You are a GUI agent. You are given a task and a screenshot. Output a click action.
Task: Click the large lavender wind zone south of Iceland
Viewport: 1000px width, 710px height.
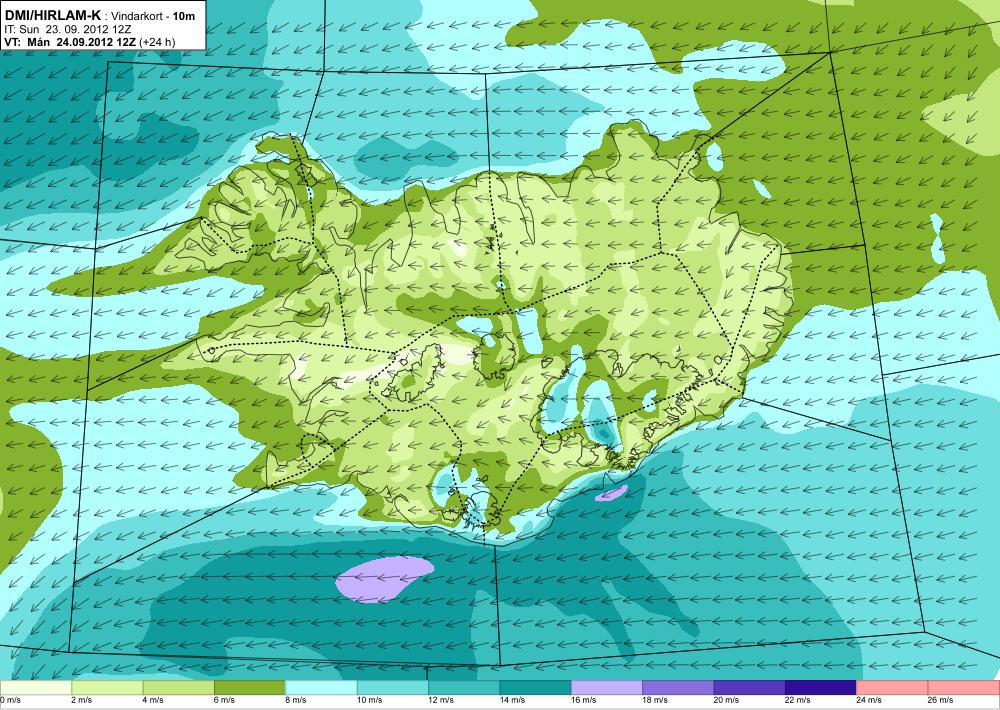384,579
